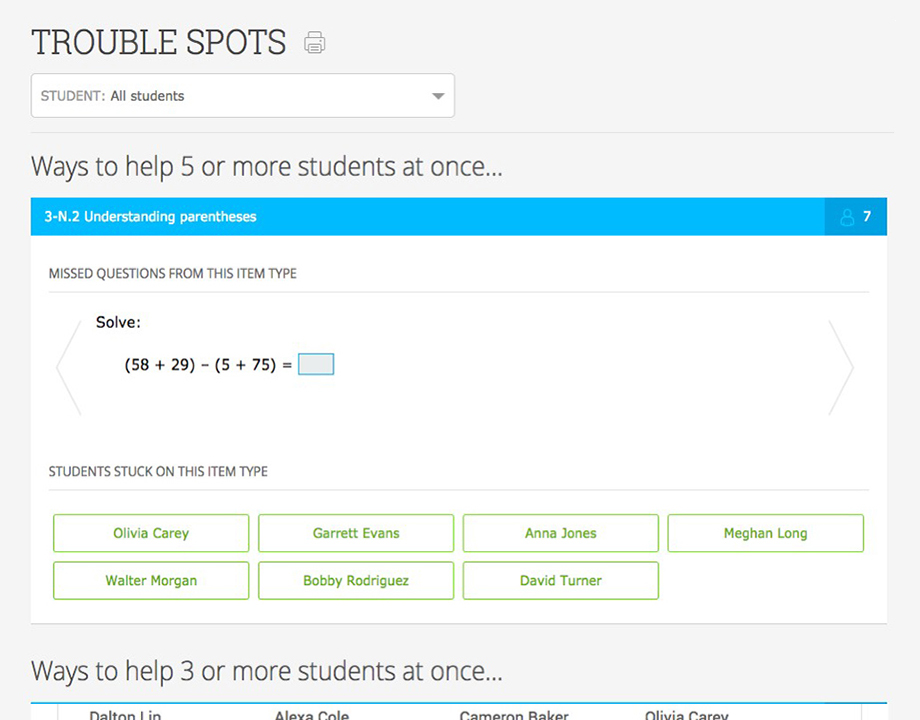Click the answer box in the equation
Screen dimensions: 920x720
pyautogui.click(x=316, y=364)
